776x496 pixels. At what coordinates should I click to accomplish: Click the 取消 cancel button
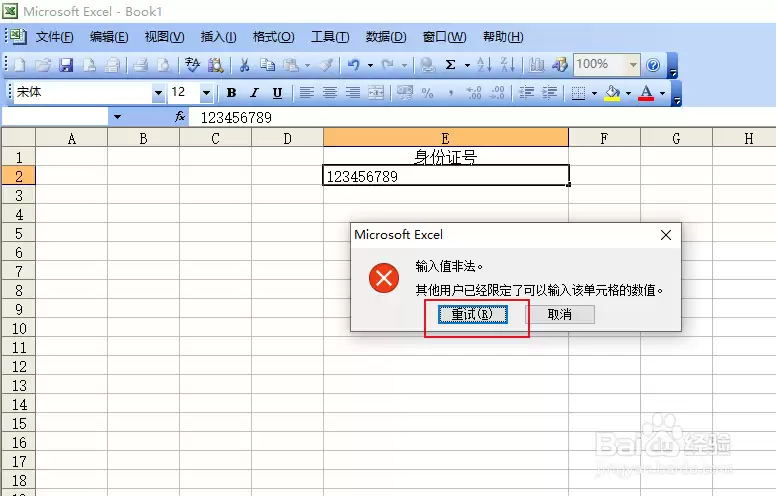560,314
